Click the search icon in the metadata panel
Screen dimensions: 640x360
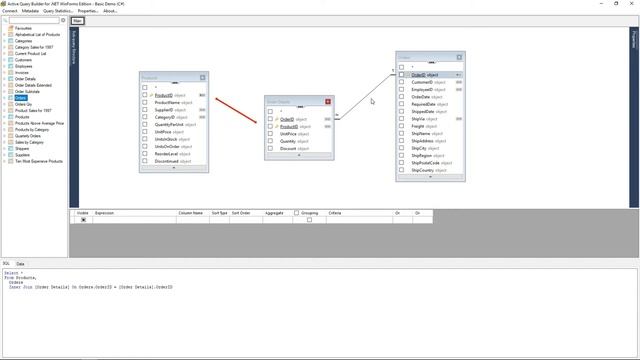tap(5, 20)
